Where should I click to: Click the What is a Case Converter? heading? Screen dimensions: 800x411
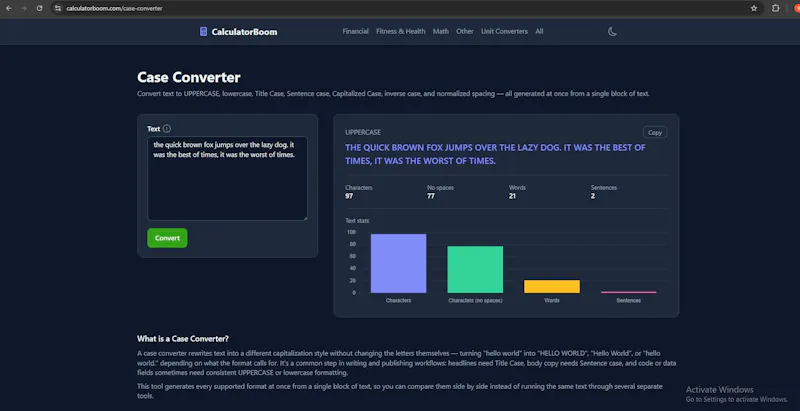point(183,339)
